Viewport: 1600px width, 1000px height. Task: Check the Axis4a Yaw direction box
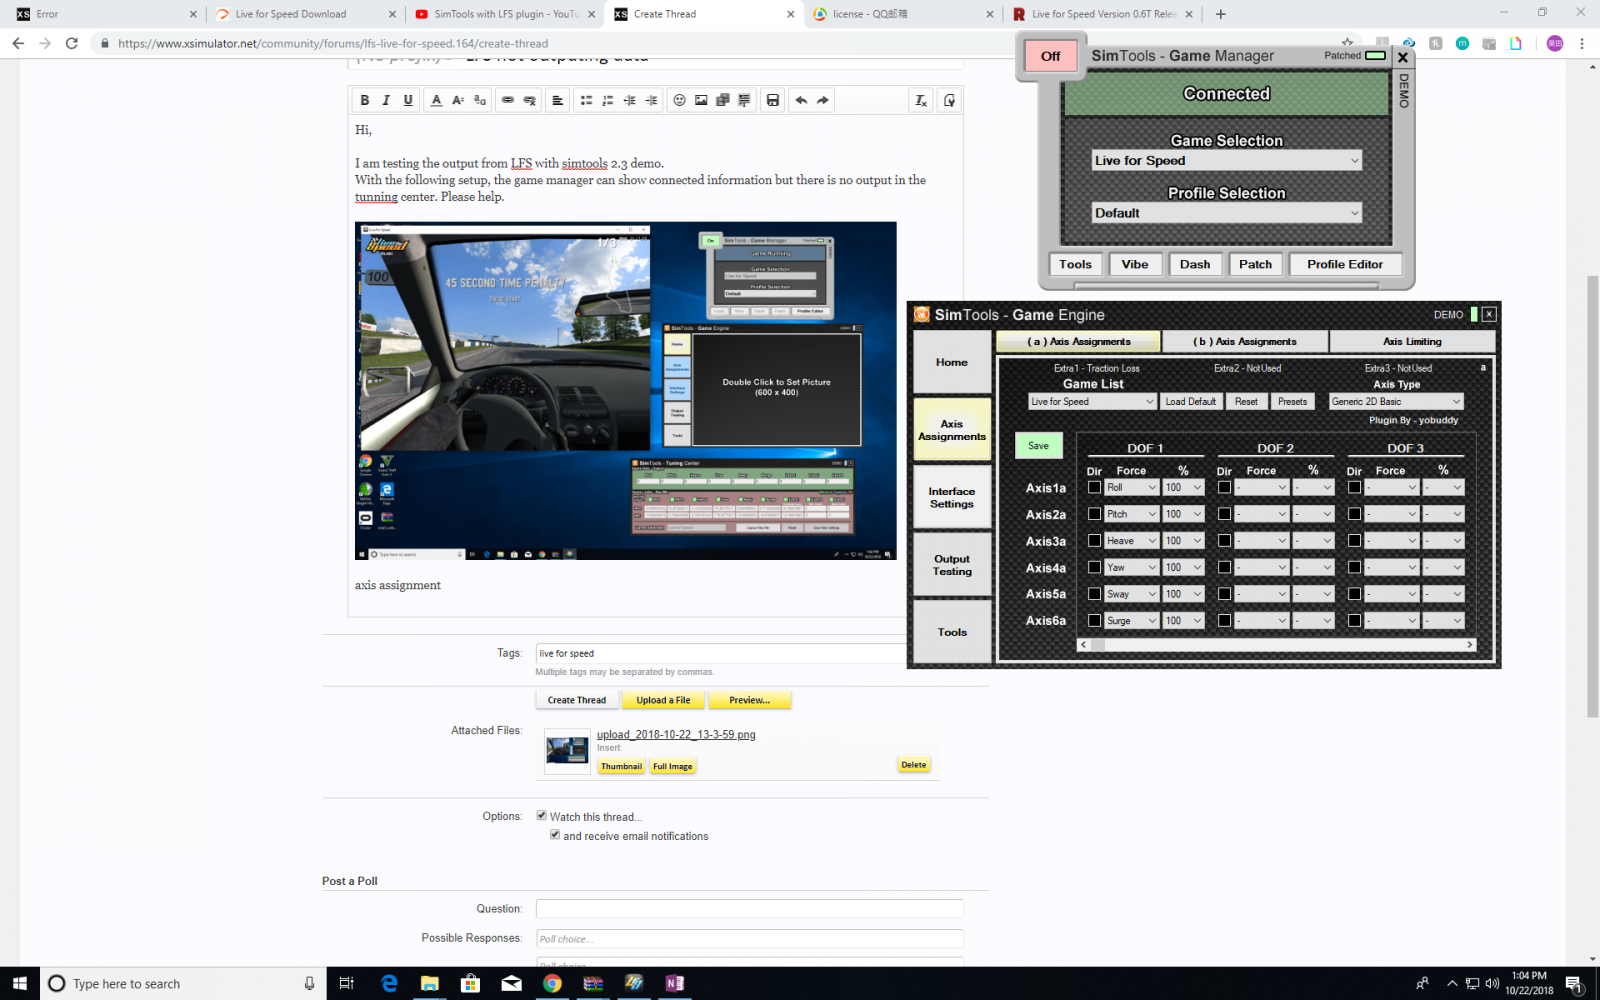coord(1094,567)
